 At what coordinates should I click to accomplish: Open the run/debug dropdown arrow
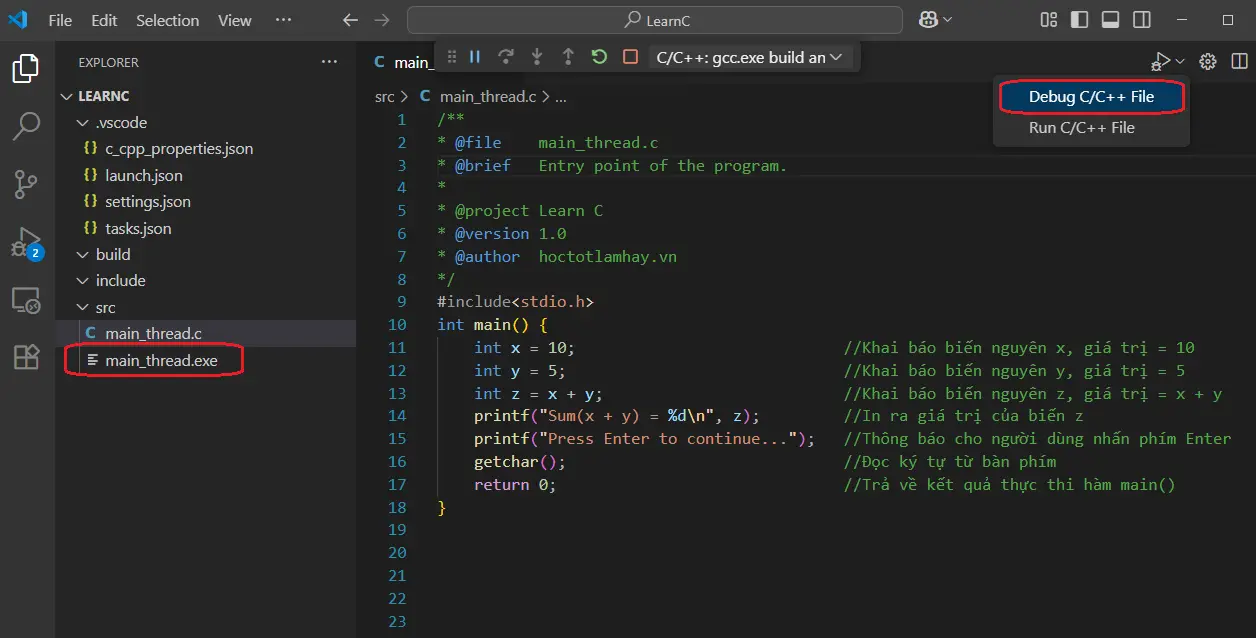pyautogui.click(x=1180, y=62)
